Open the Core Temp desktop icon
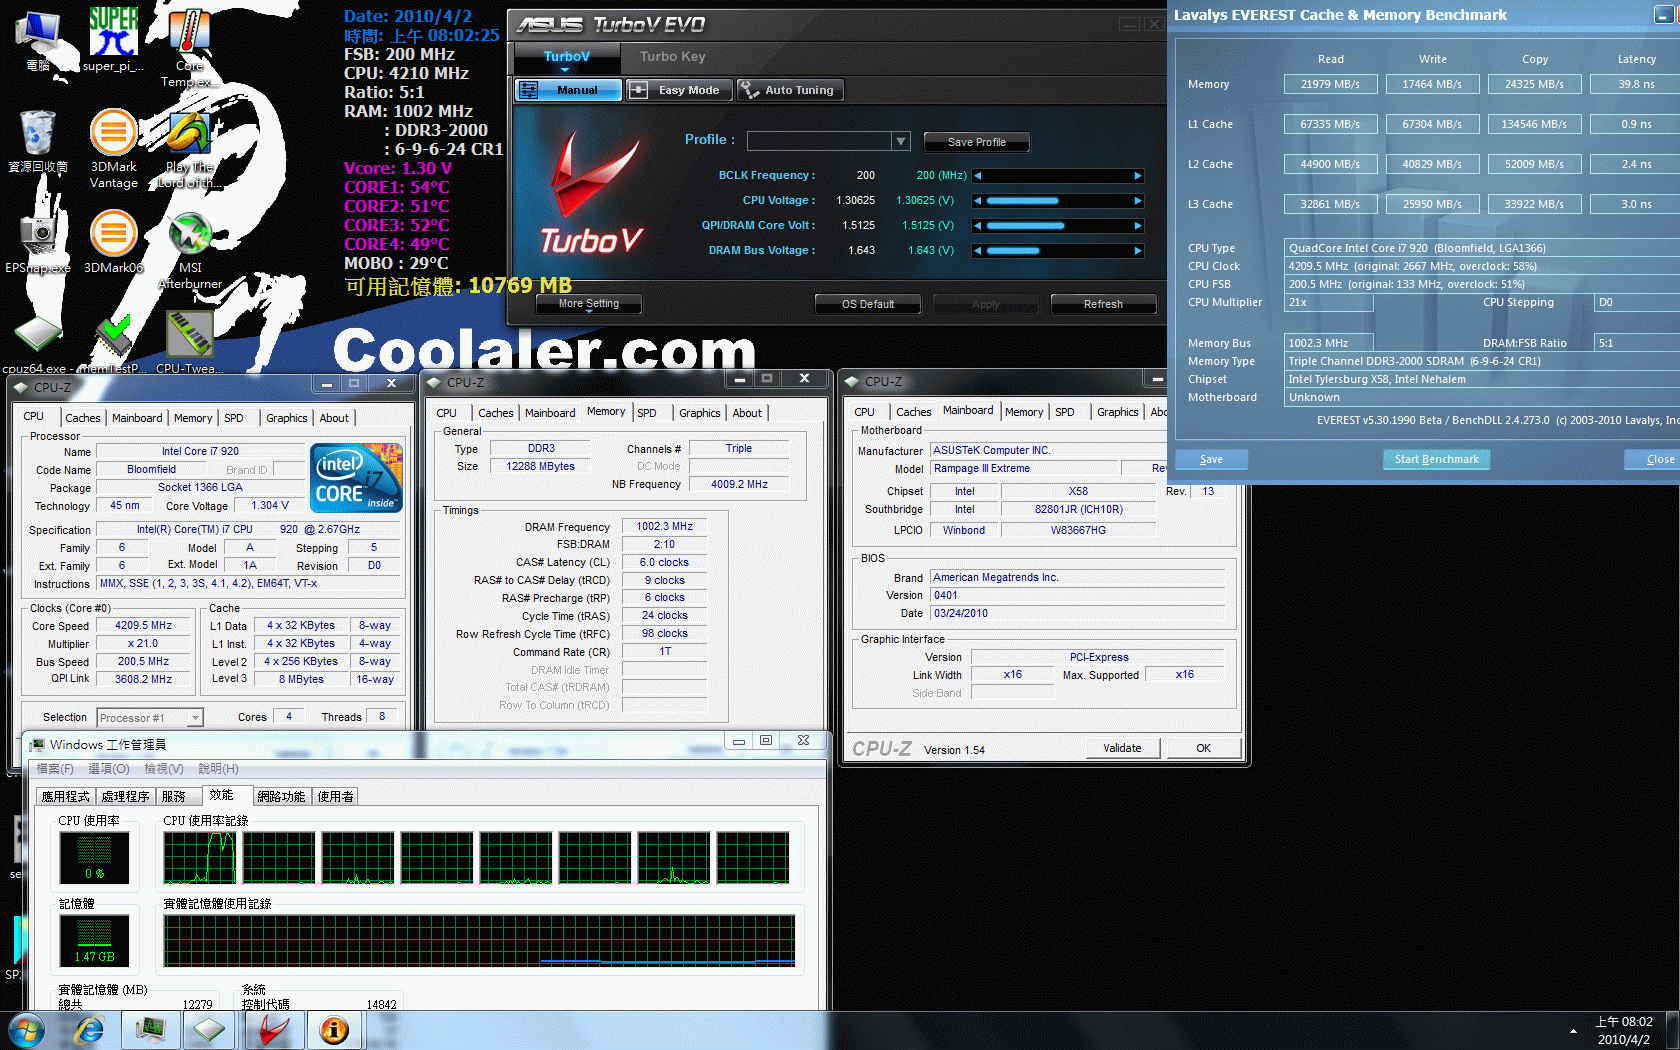This screenshot has height=1050, width=1680. click(x=189, y=46)
